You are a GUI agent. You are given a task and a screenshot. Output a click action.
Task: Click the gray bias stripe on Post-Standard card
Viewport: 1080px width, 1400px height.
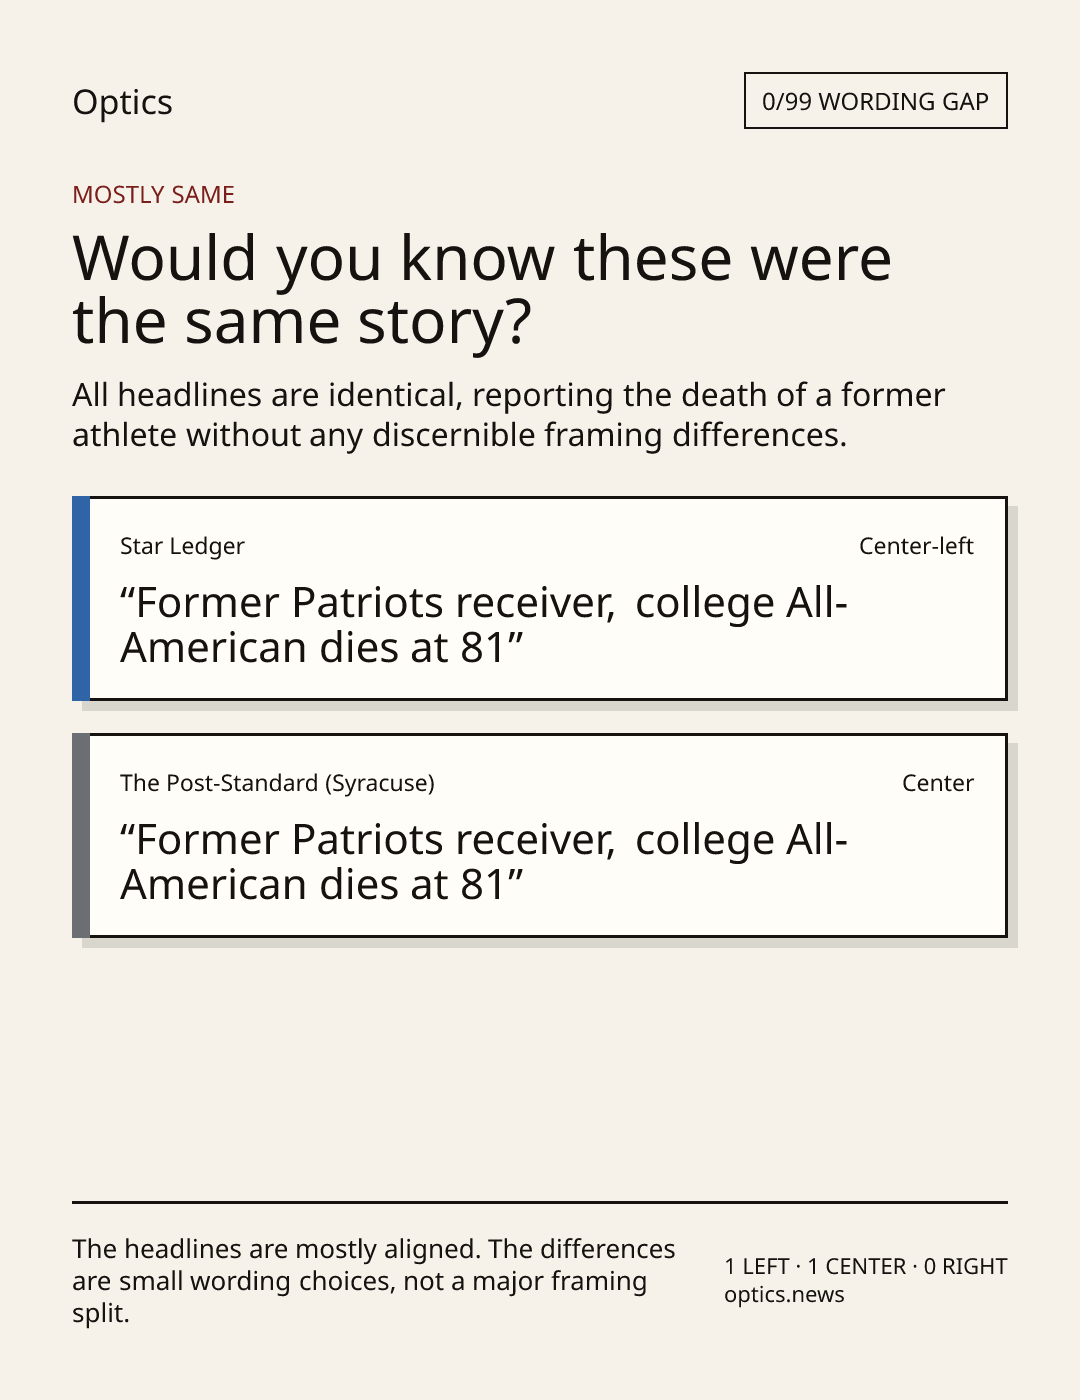[81, 835]
